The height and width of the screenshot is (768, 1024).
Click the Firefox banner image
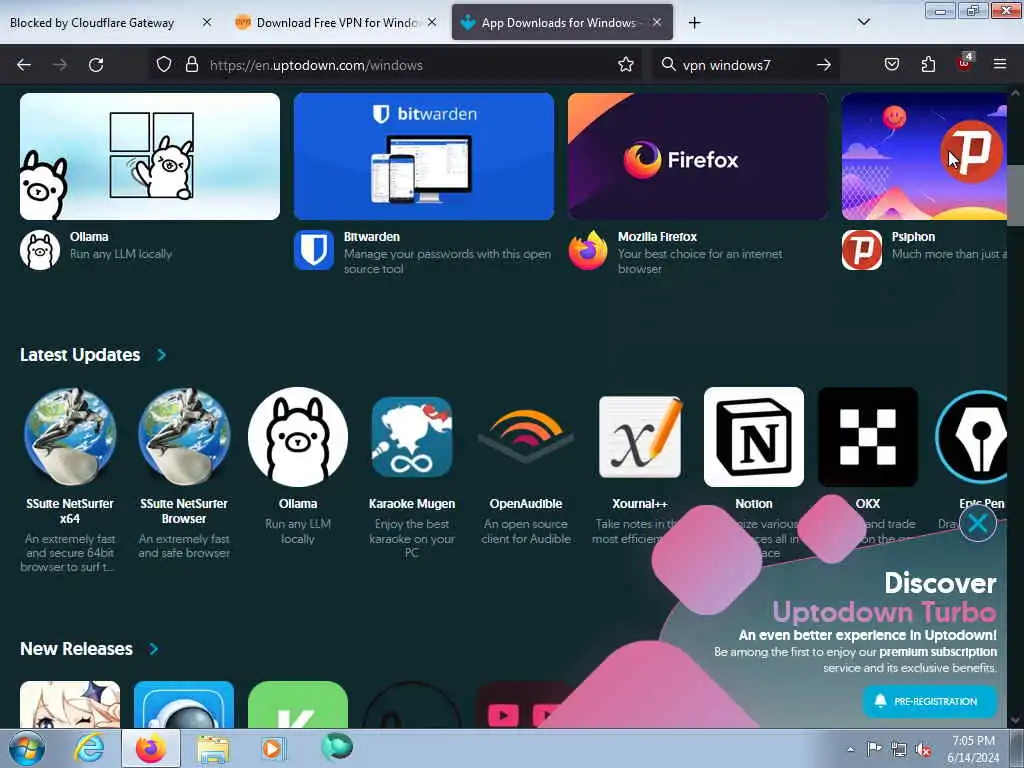click(698, 156)
